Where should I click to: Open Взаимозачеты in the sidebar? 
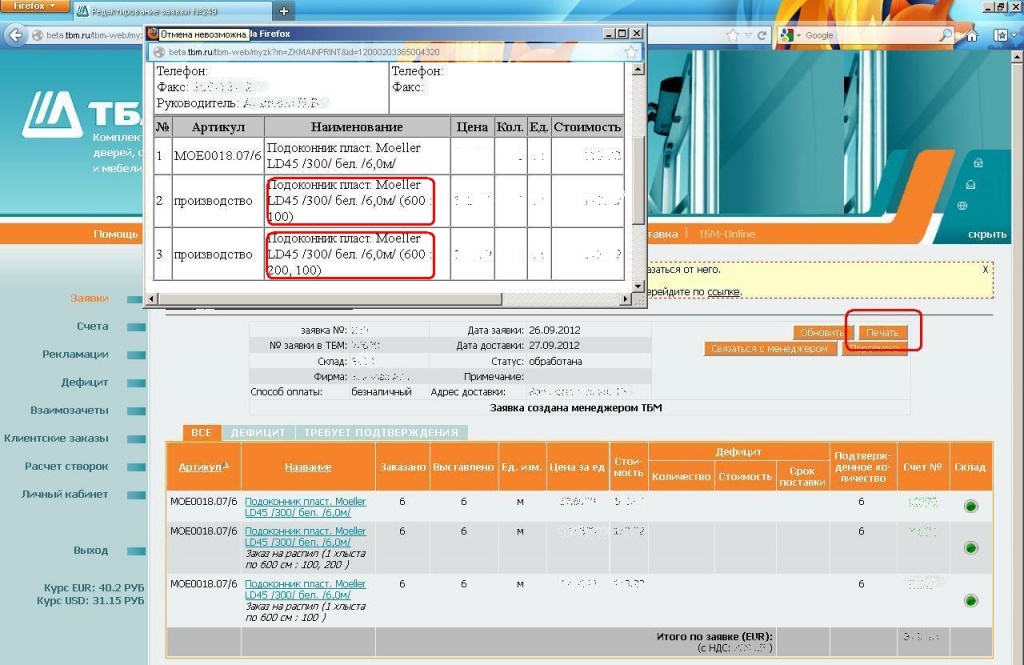[x=69, y=410]
